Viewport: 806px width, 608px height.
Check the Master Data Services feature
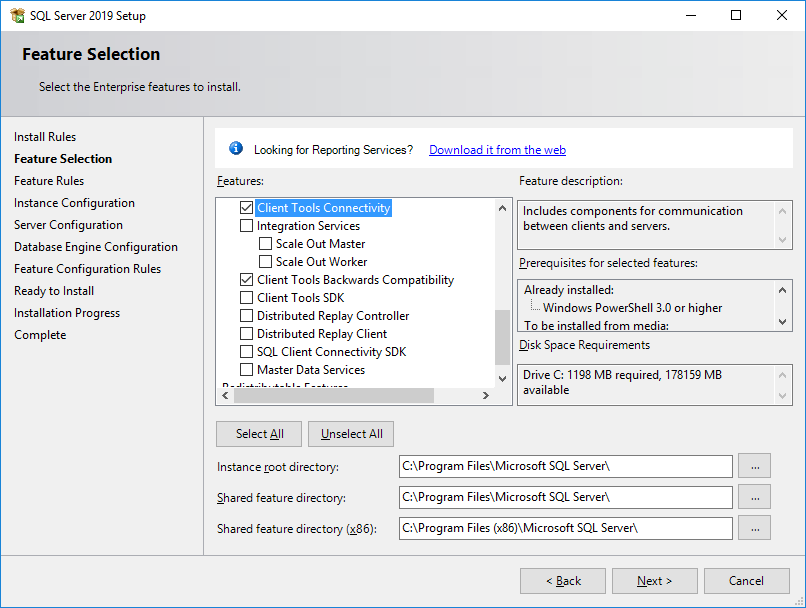click(x=247, y=370)
